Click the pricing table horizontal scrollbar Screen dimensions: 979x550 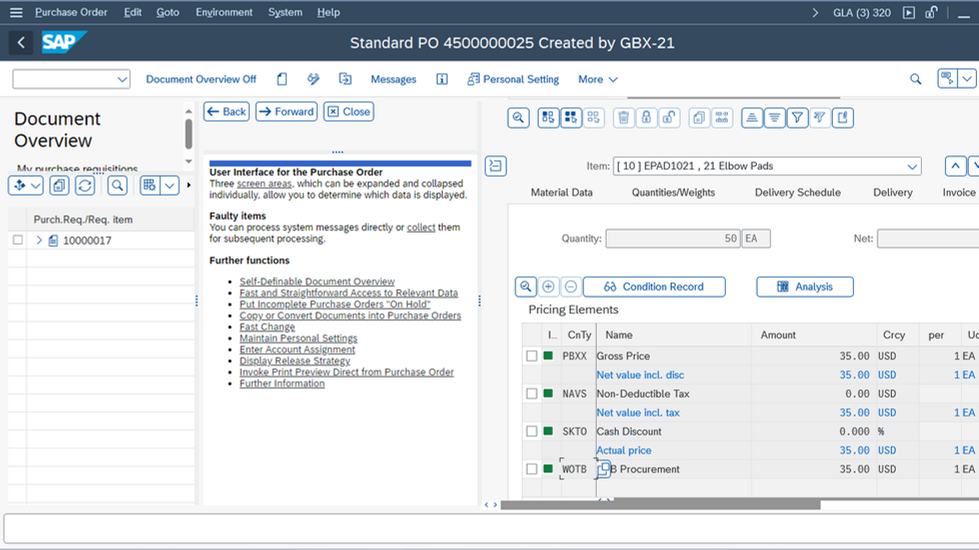tap(661, 504)
